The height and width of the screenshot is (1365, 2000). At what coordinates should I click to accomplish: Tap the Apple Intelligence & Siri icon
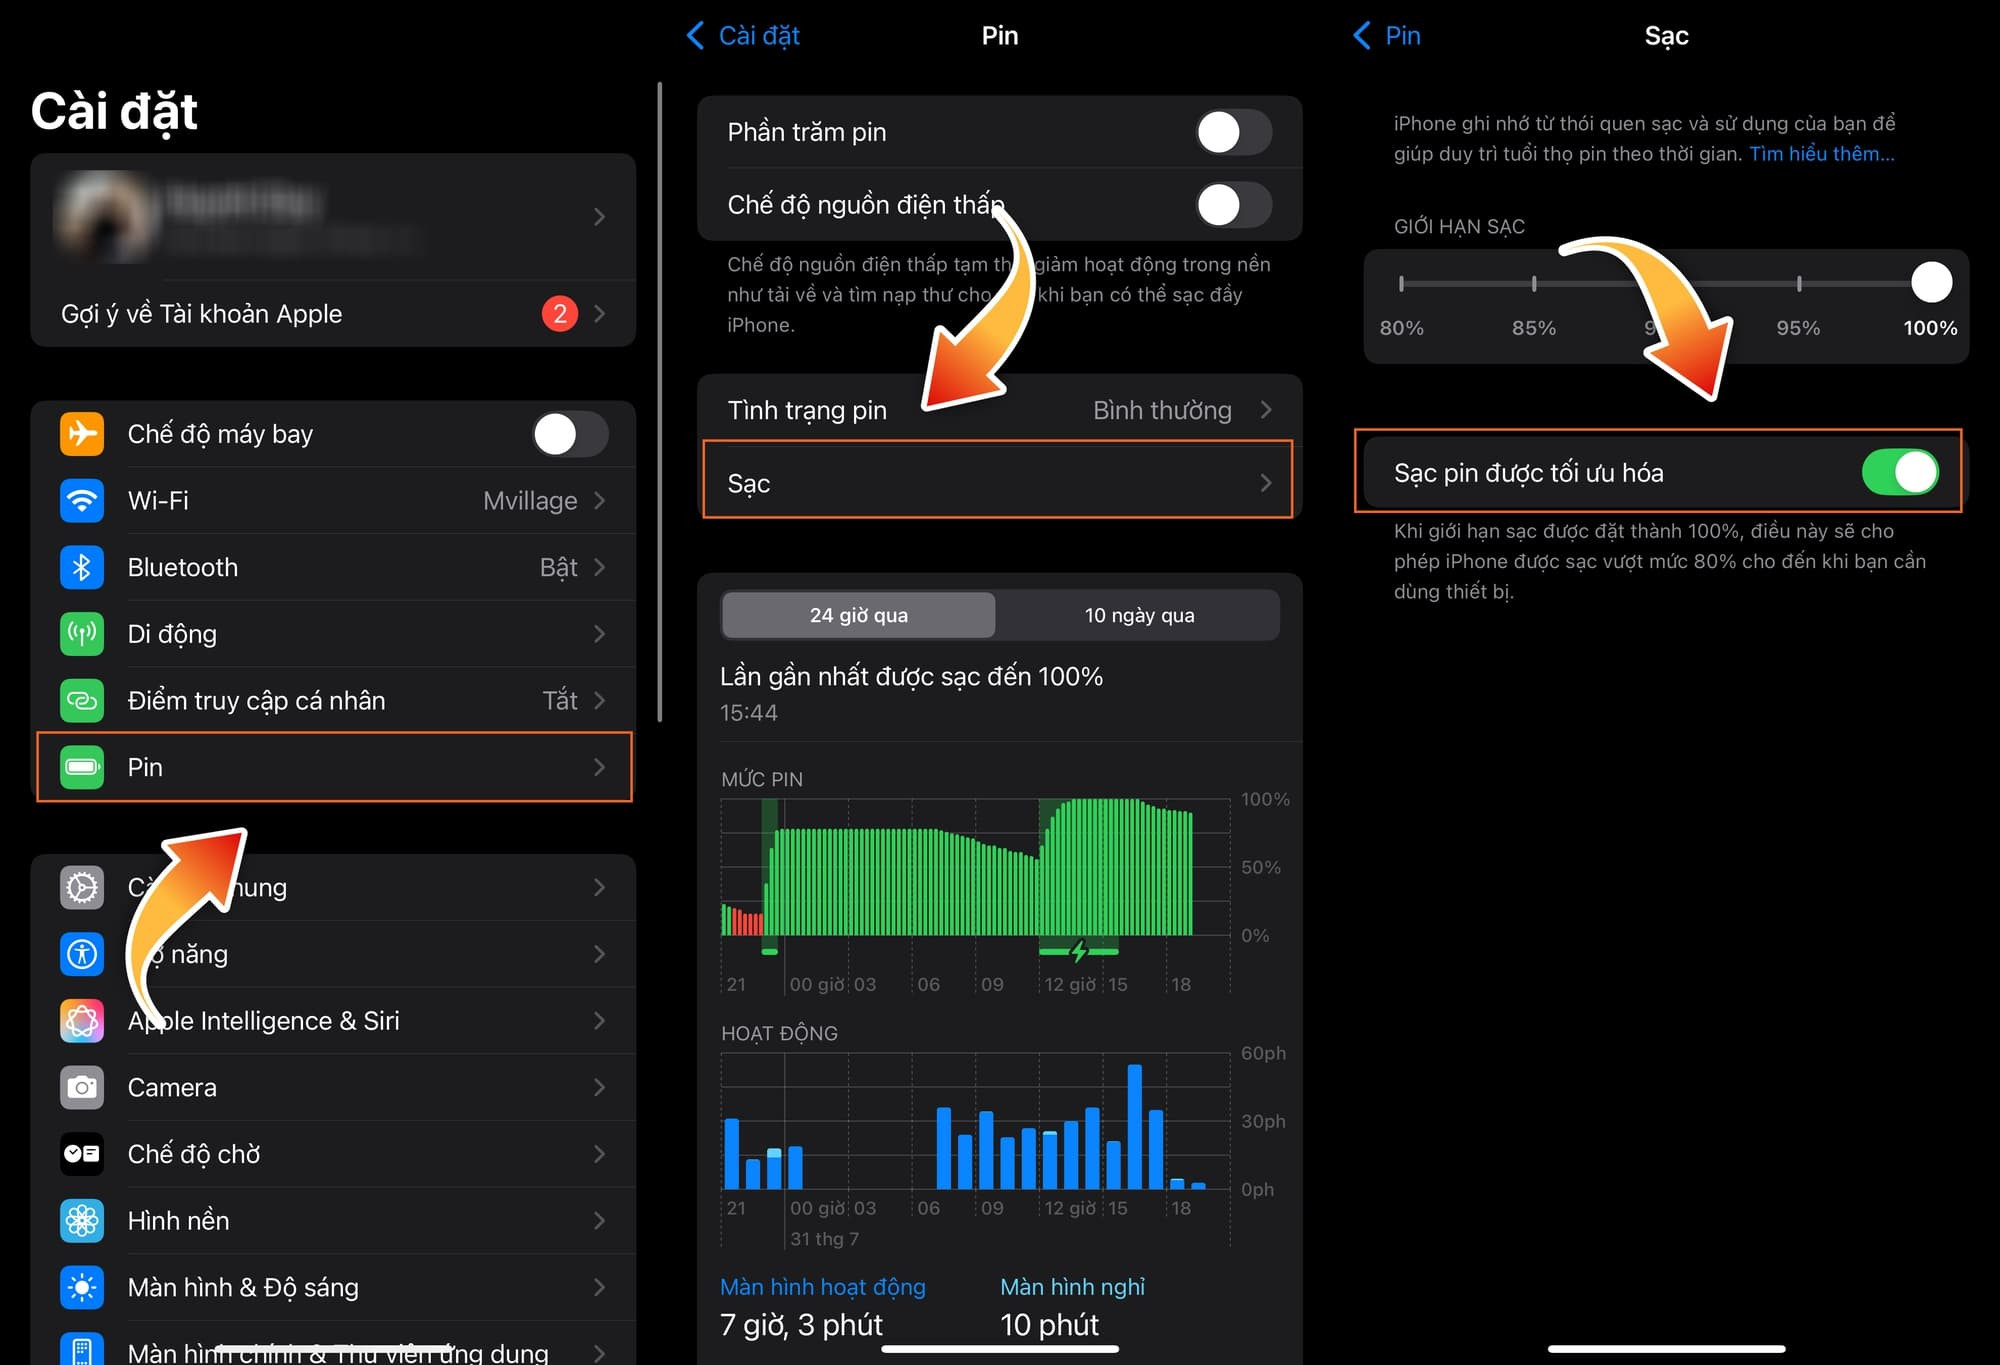(82, 1021)
